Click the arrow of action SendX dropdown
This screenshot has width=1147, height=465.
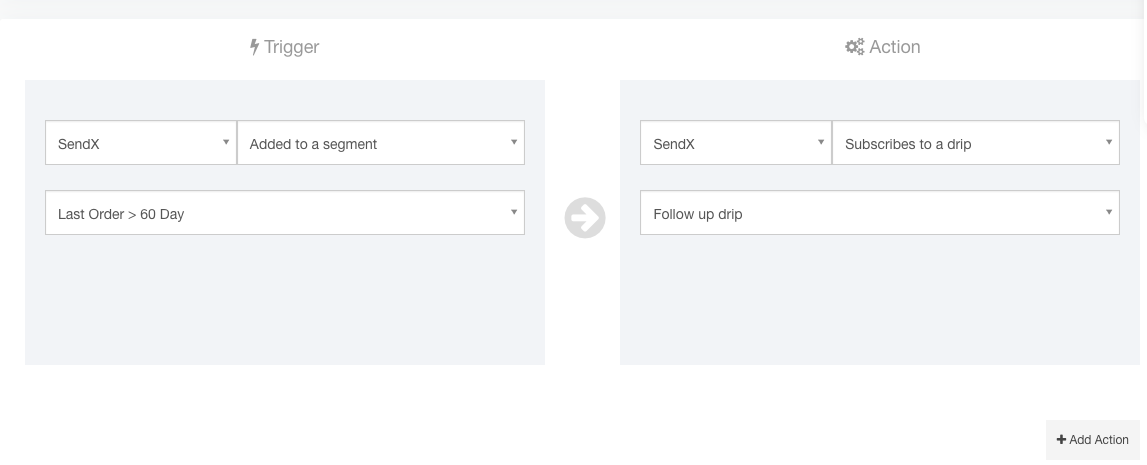pyautogui.click(x=821, y=143)
